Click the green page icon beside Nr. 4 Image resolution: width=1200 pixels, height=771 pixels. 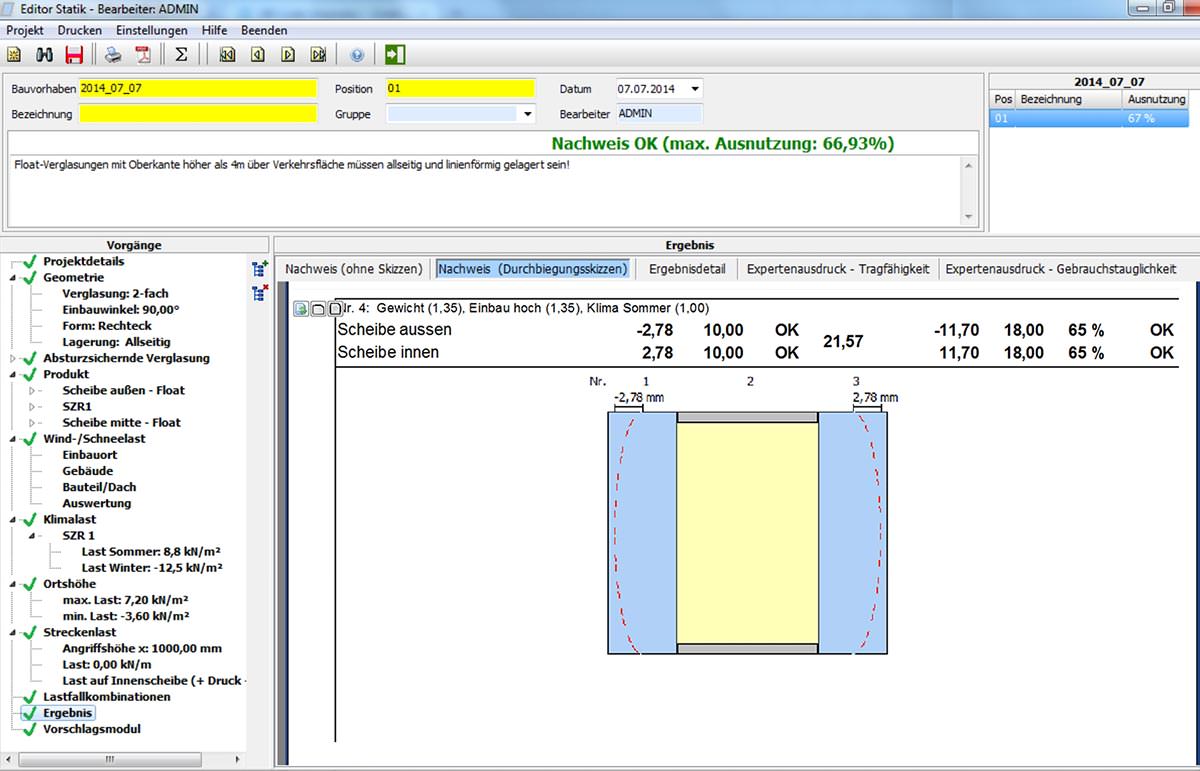[x=300, y=309]
